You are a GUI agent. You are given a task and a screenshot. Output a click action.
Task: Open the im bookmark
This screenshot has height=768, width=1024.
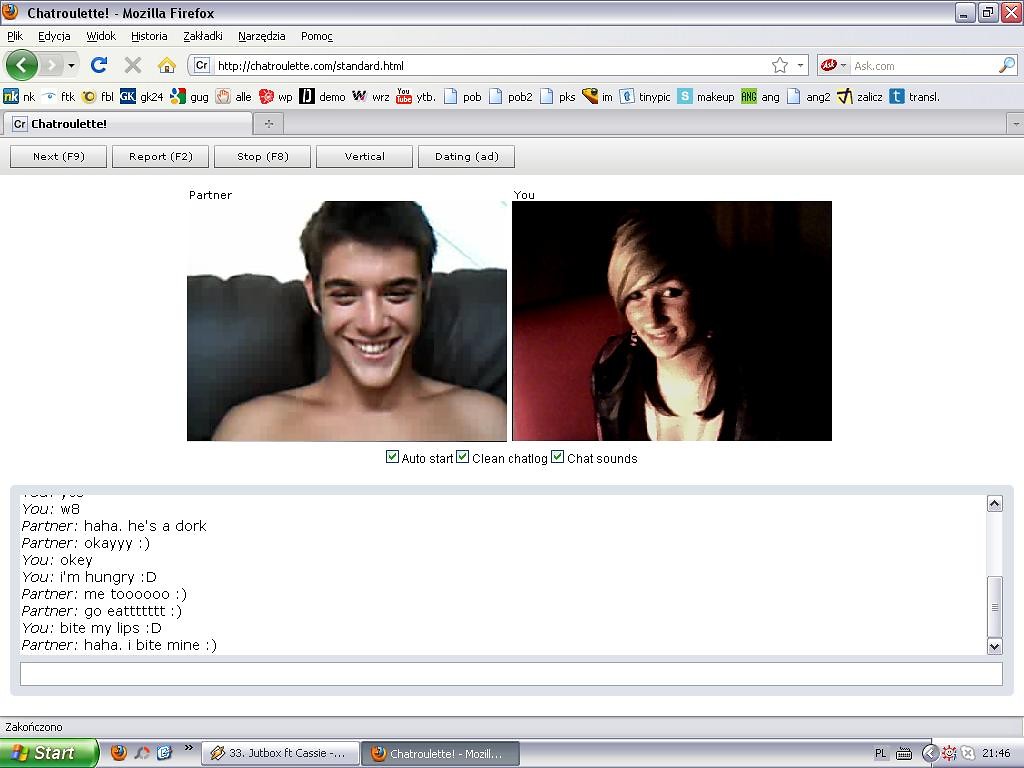coord(598,97)
